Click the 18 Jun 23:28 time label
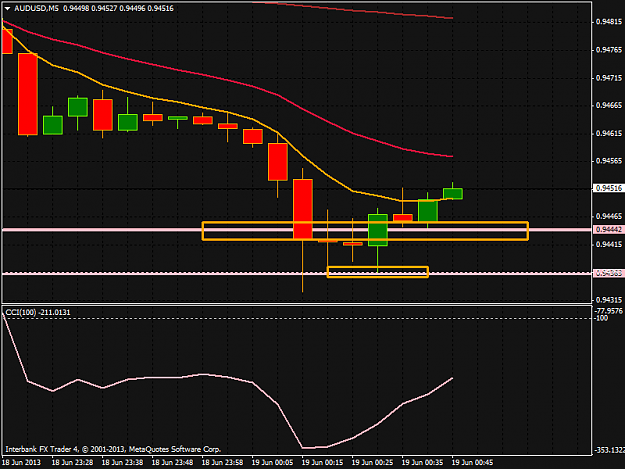625x469 pixels. click(x=73, y=462)
